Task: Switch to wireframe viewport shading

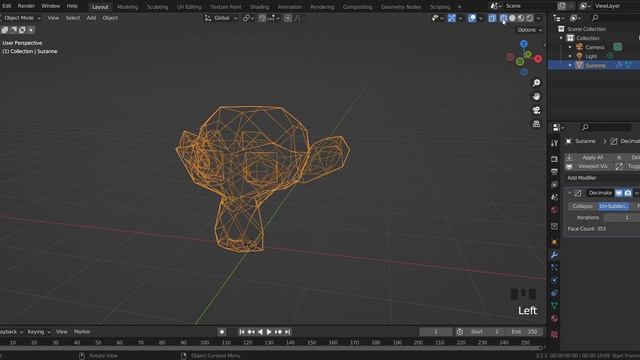Action: pyautogui.click(x=503, y=18)
